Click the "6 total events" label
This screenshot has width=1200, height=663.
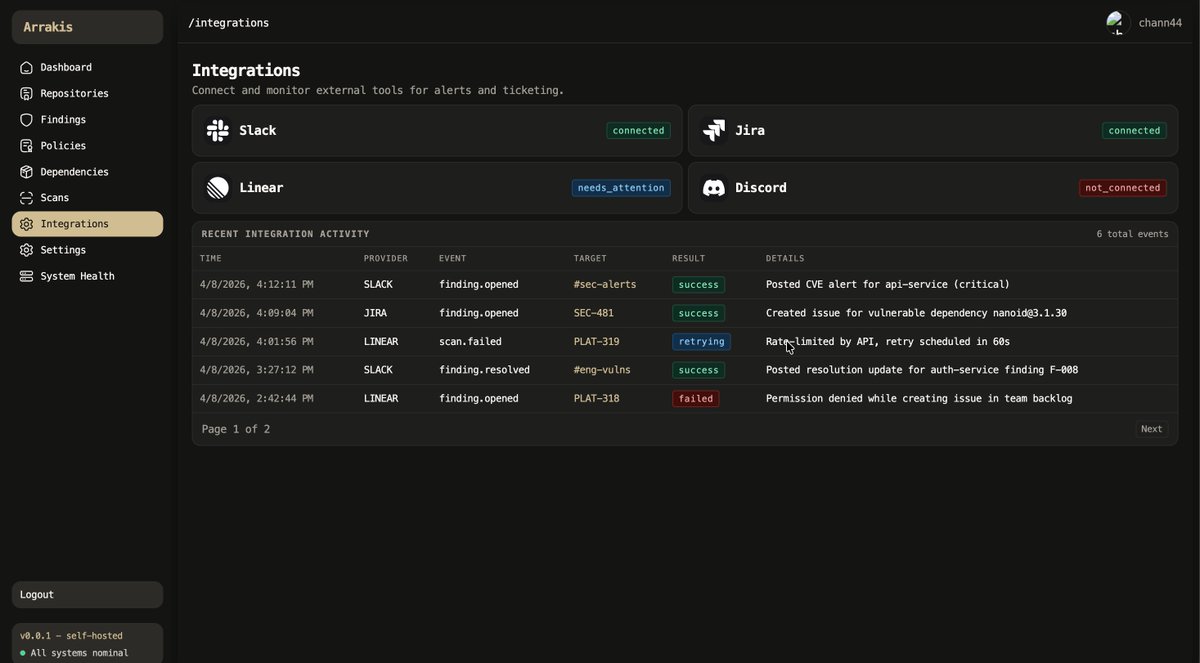1132,234
